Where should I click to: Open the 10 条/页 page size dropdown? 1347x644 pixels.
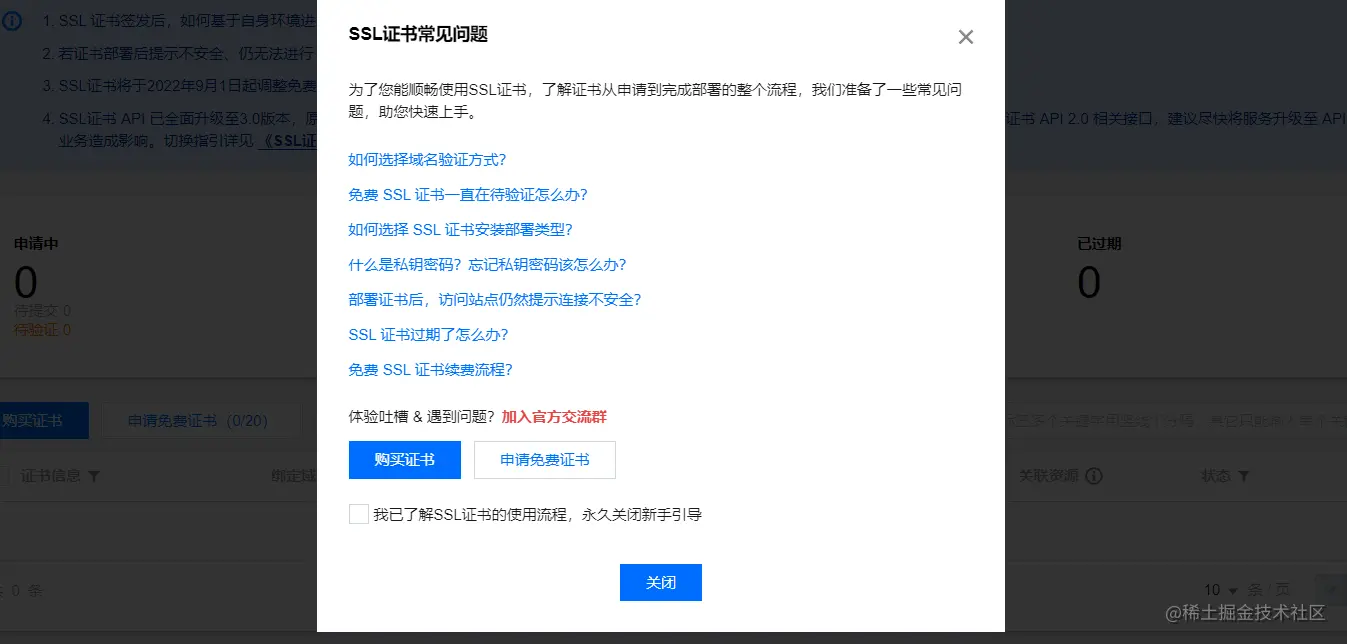tap(1220, 590)
